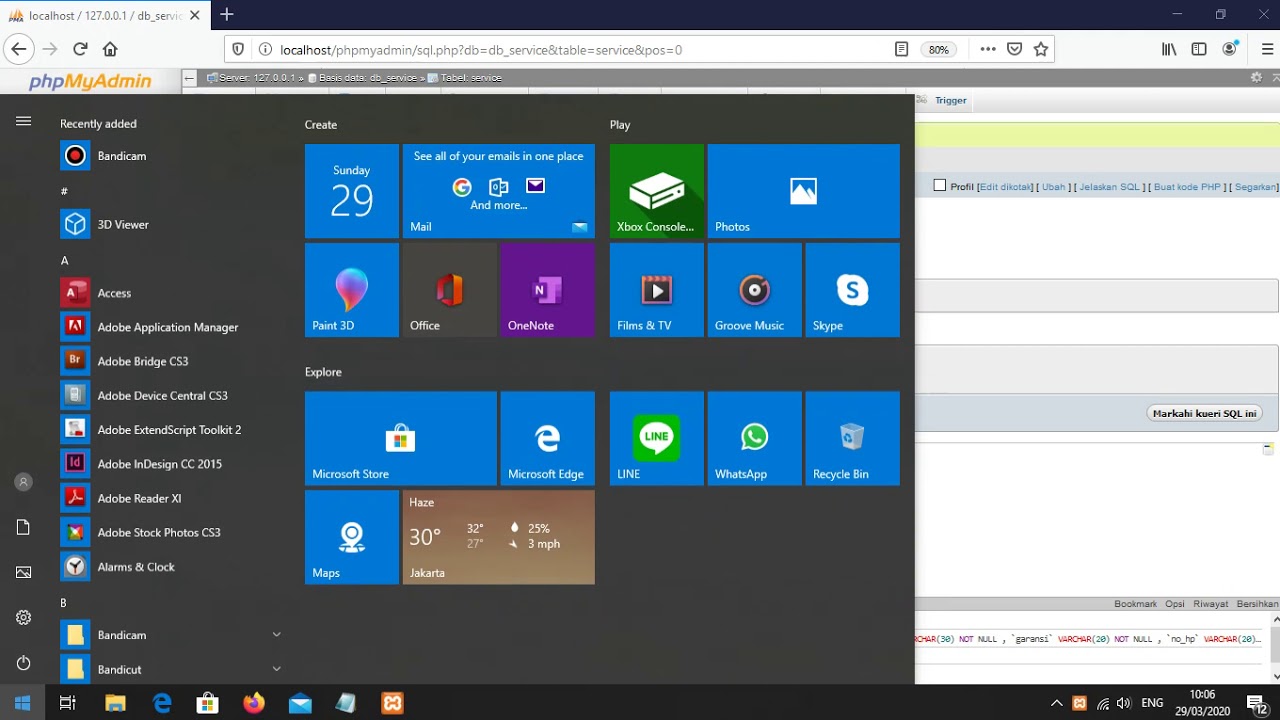The image size is (1280, 720).
Task: Open the LINE app tile
Action: [x=656, y=438]
